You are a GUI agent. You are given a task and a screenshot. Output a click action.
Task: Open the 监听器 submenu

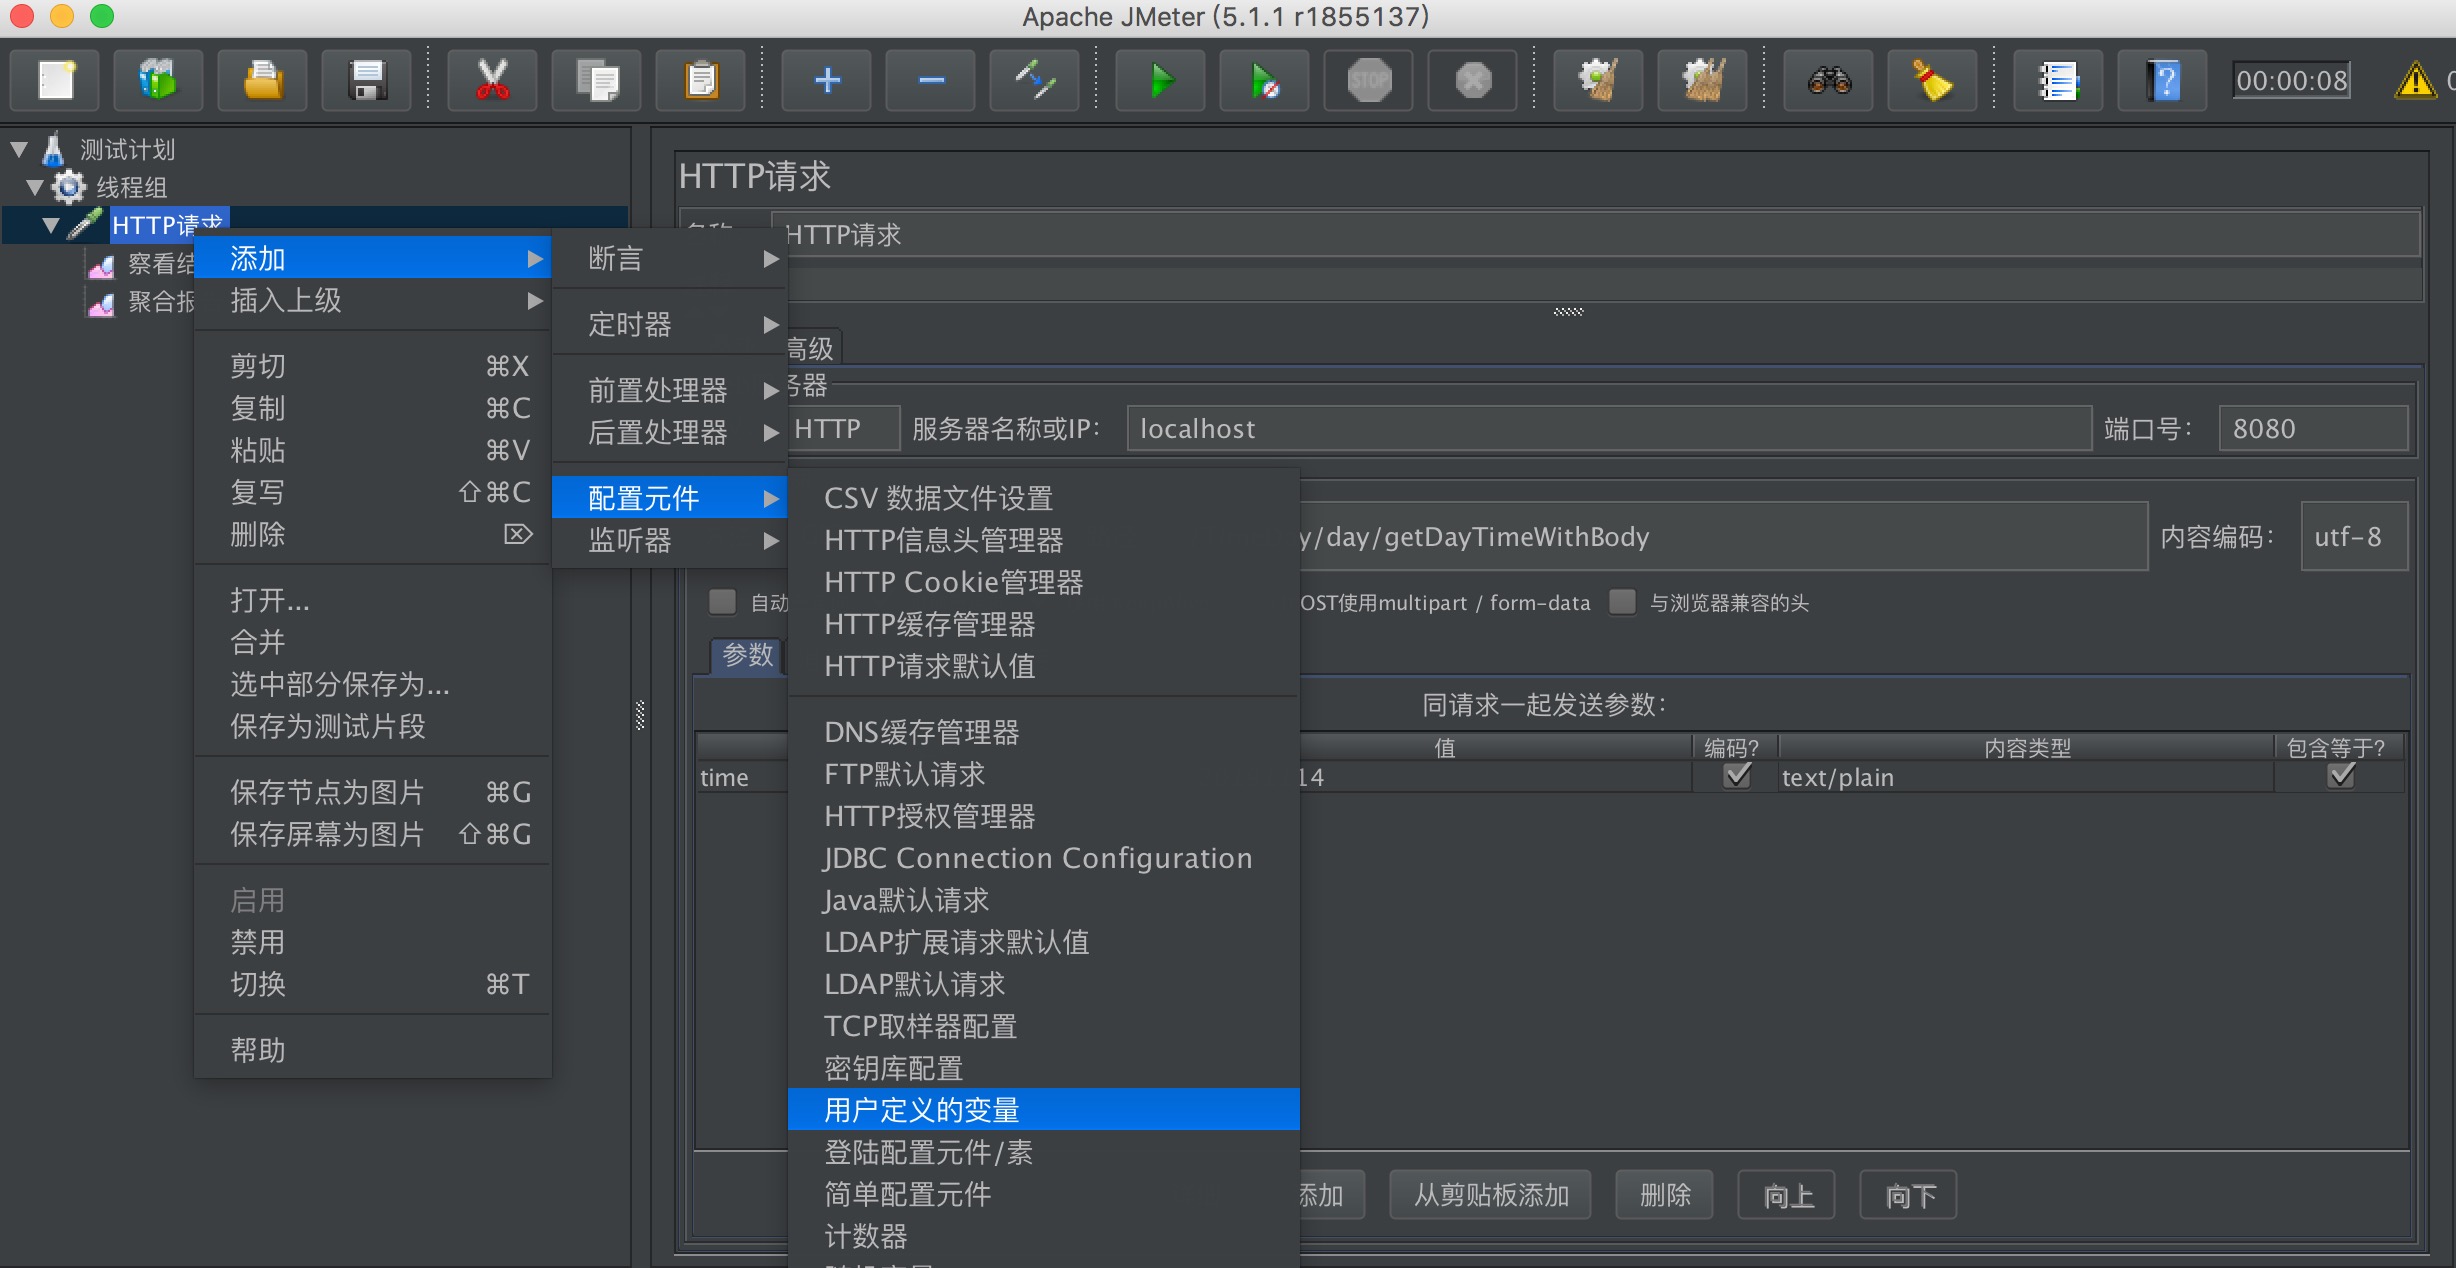pyautogui.click(x=669, y=541)
